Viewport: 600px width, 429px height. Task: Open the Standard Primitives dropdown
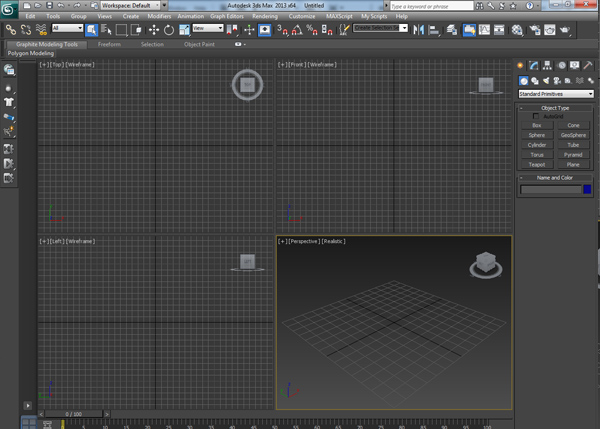556,94
